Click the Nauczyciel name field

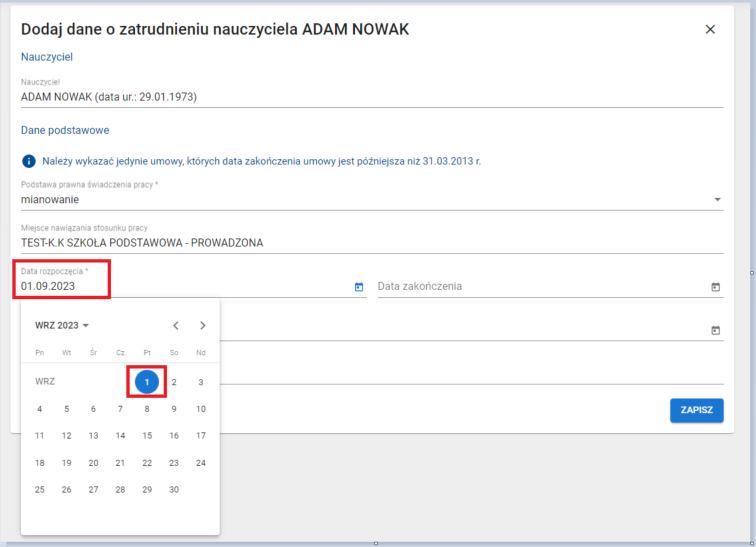[x=370, y=97]
